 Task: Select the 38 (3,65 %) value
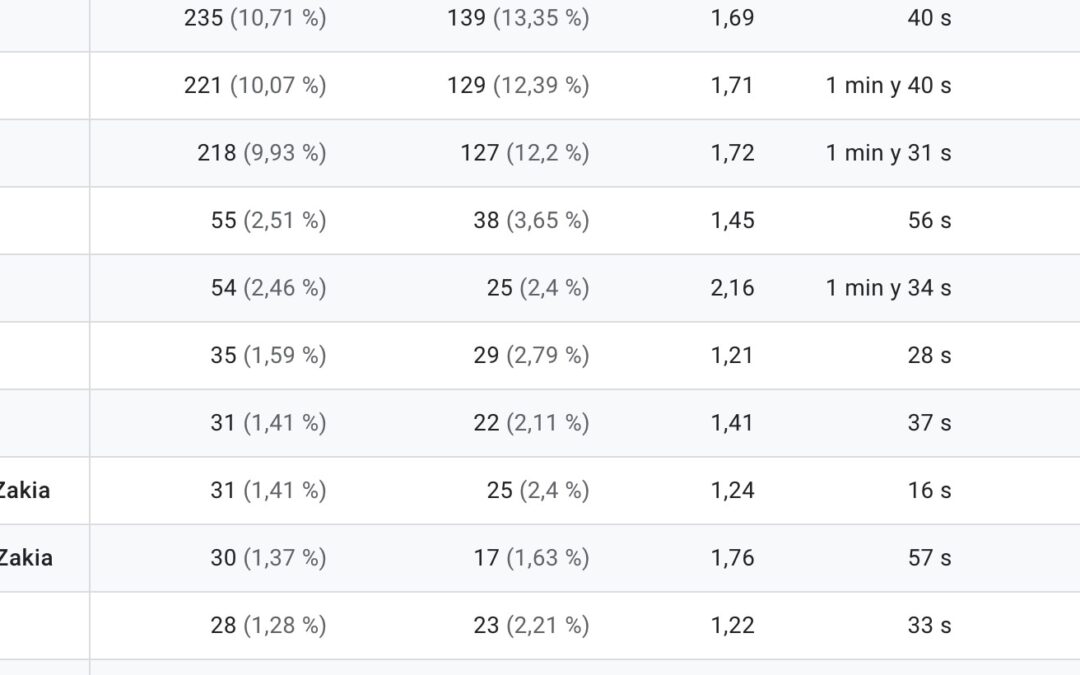(531, 220)
